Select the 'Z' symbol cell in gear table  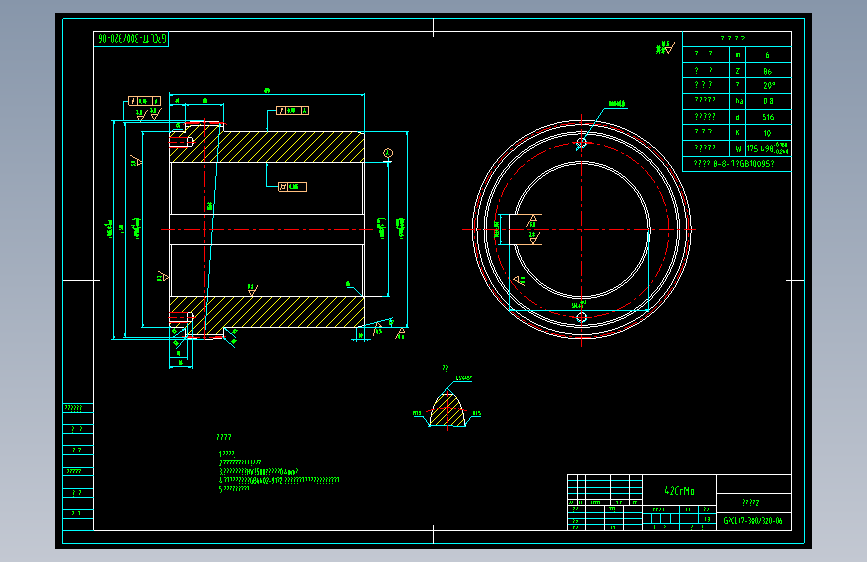(x=738, y=71)
